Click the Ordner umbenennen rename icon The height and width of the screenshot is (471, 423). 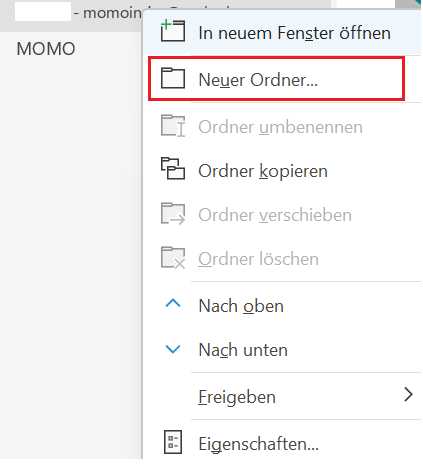point(173,125)
